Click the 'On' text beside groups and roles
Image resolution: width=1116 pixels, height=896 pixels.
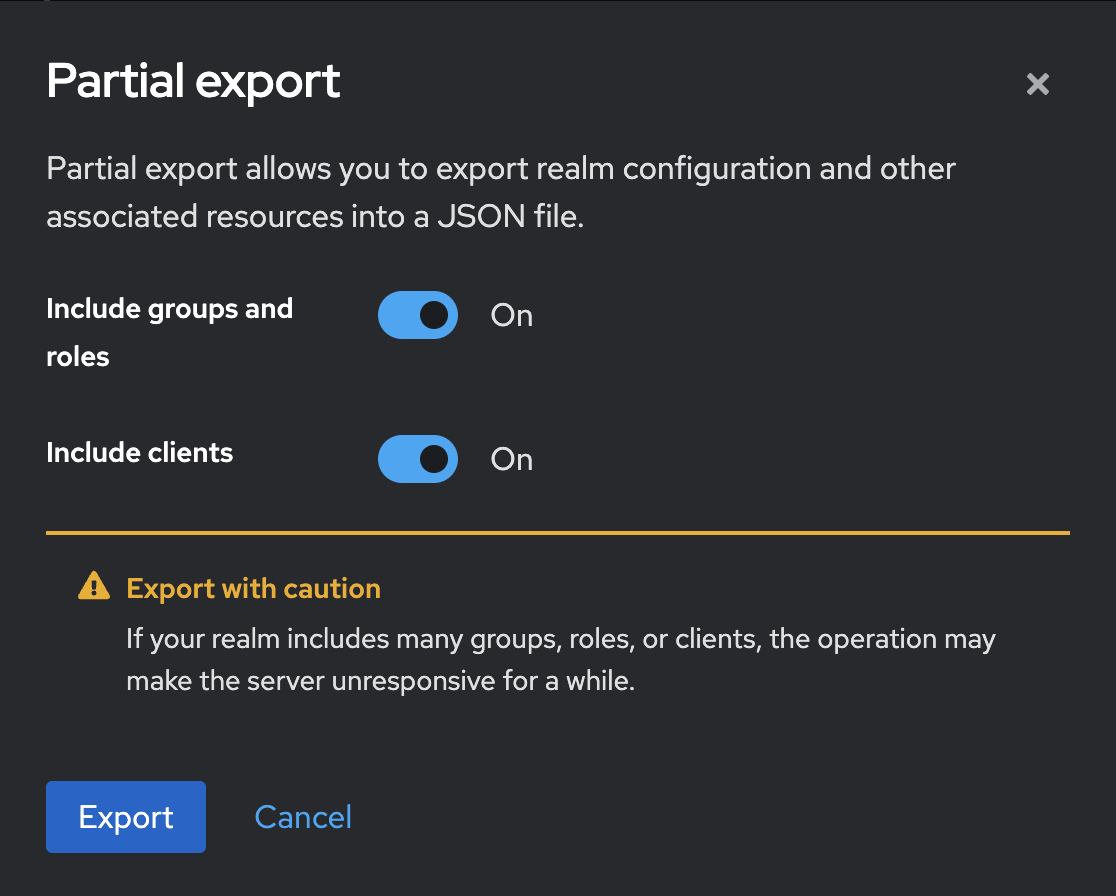(512, 315)
